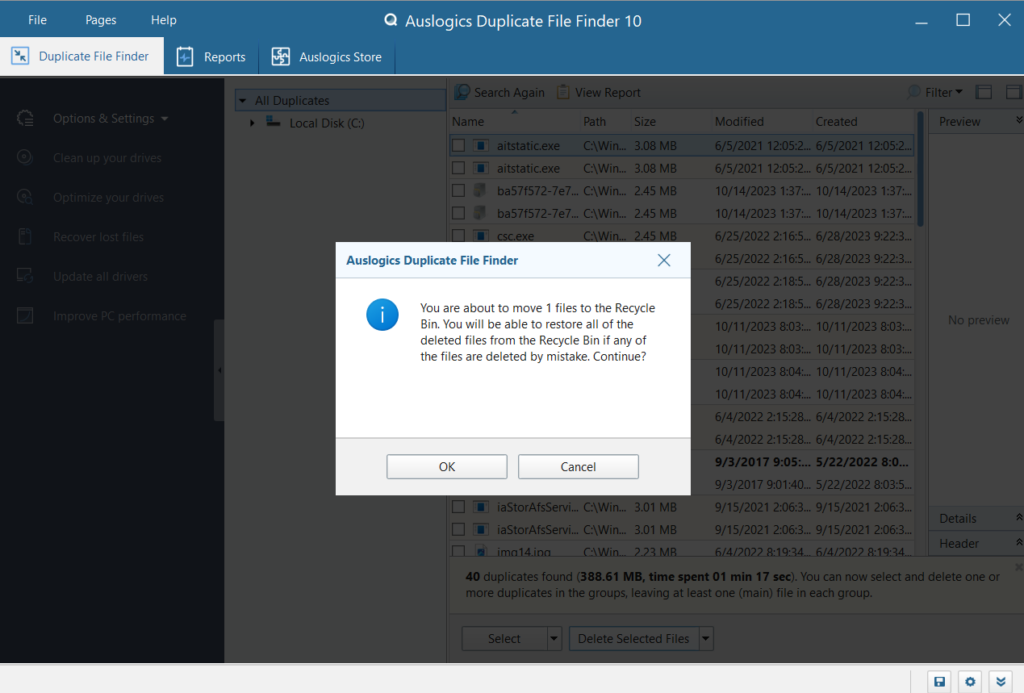Screen dimensions: 1024x693
Task: Cancel the Recycle Bin dialog
Action: (578, 466)
